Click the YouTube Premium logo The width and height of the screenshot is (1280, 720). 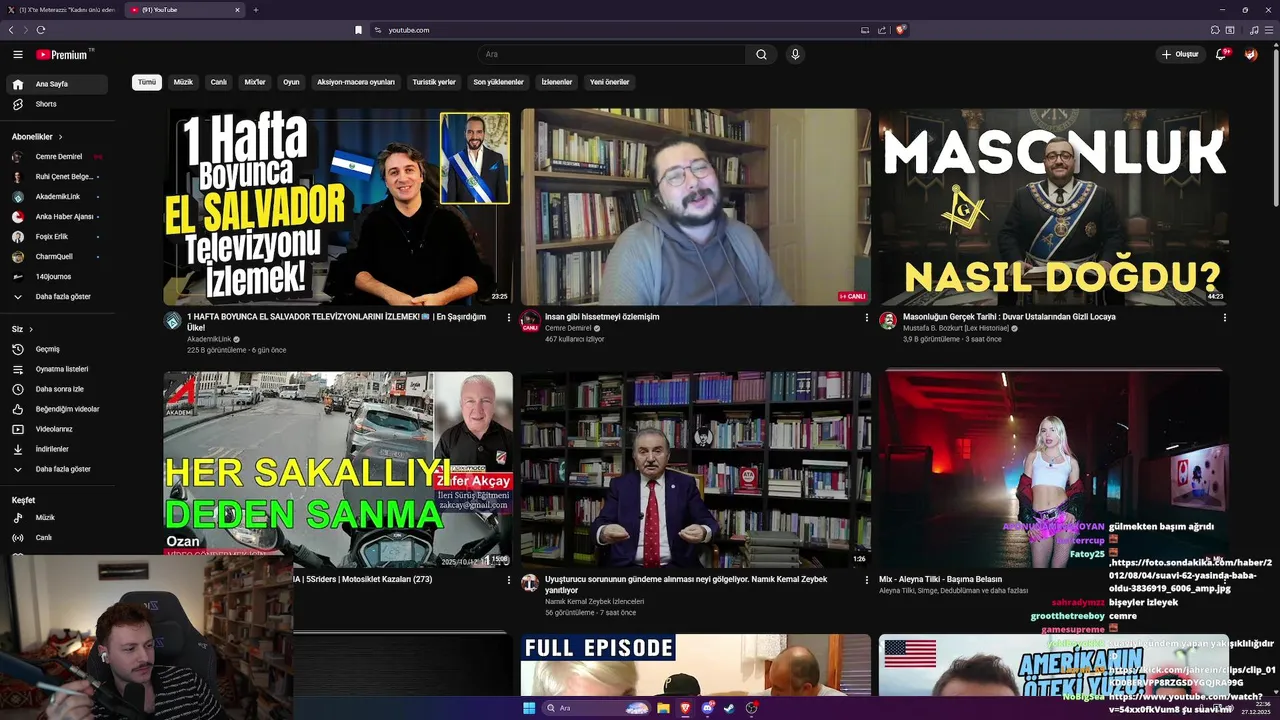pos(63,55)
